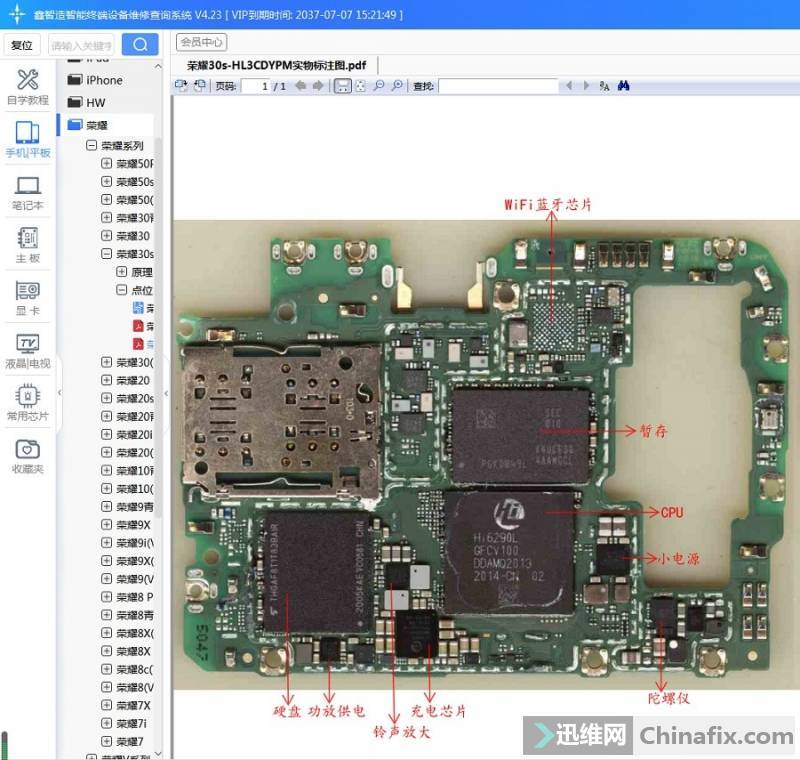Toggle the fit-width view button in PDF toolbar

point(342,86)
